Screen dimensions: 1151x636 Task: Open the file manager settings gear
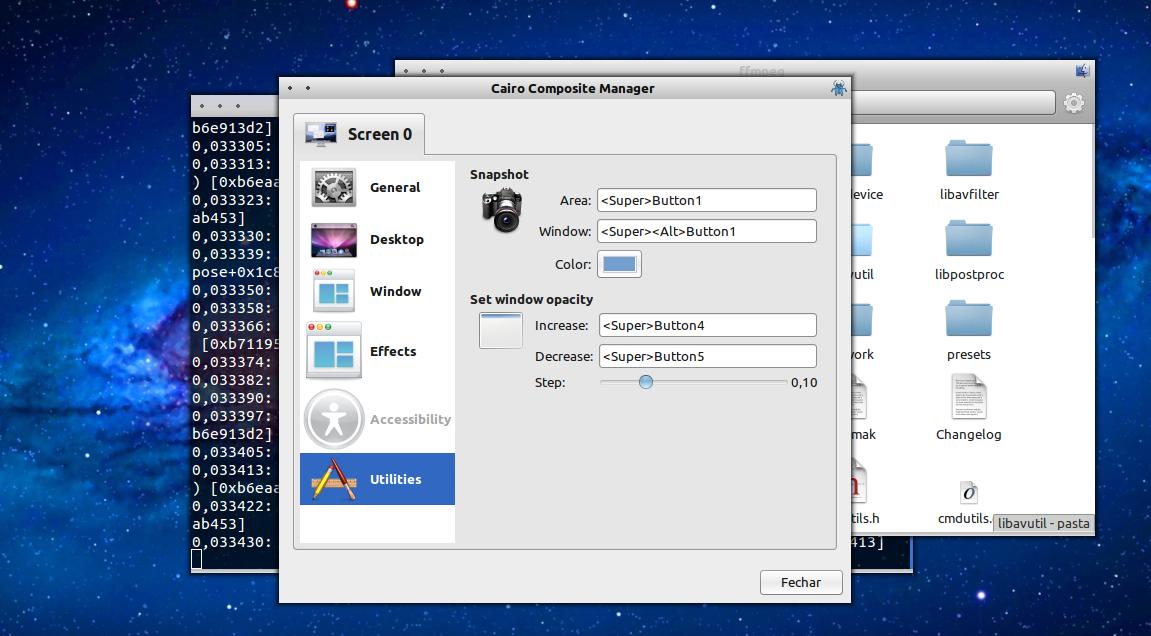[1073, 102]
